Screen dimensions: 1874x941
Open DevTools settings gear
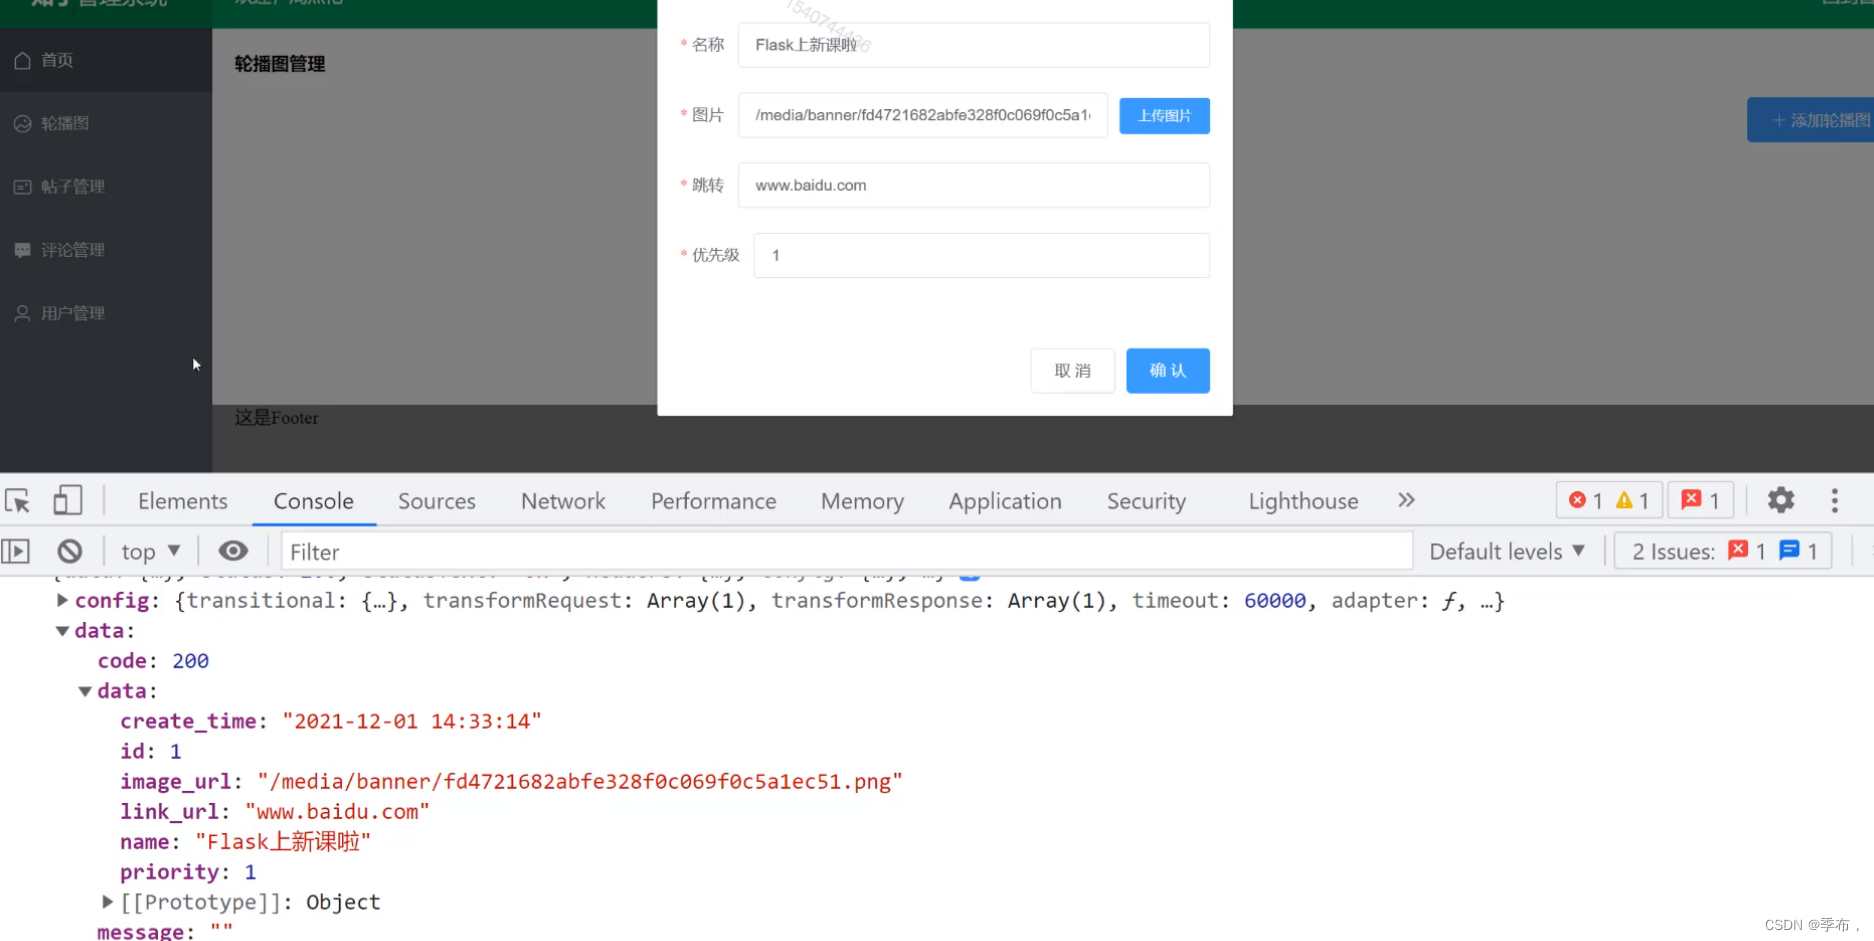coord(1781,500)
